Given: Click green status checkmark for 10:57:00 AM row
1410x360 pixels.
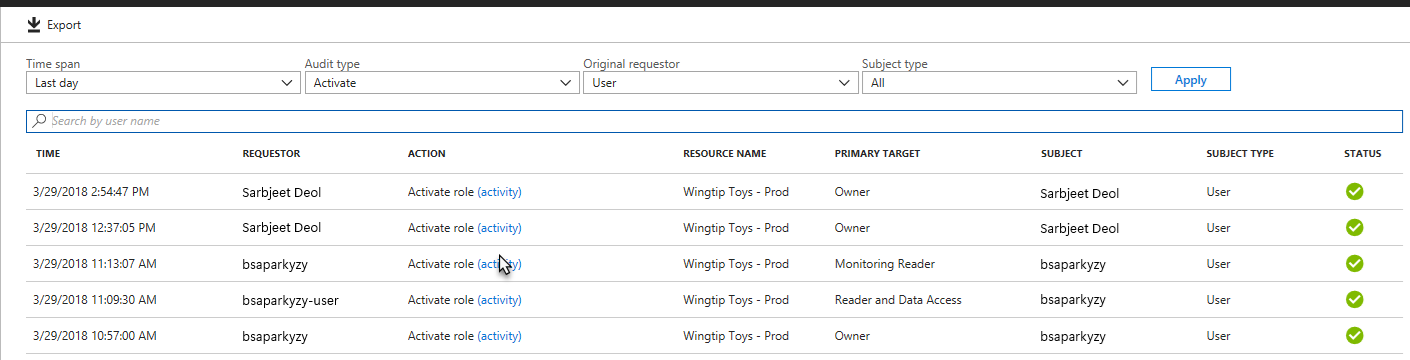Looking at the screenshot, I should pyautogui.click(x=1355, y=335).
